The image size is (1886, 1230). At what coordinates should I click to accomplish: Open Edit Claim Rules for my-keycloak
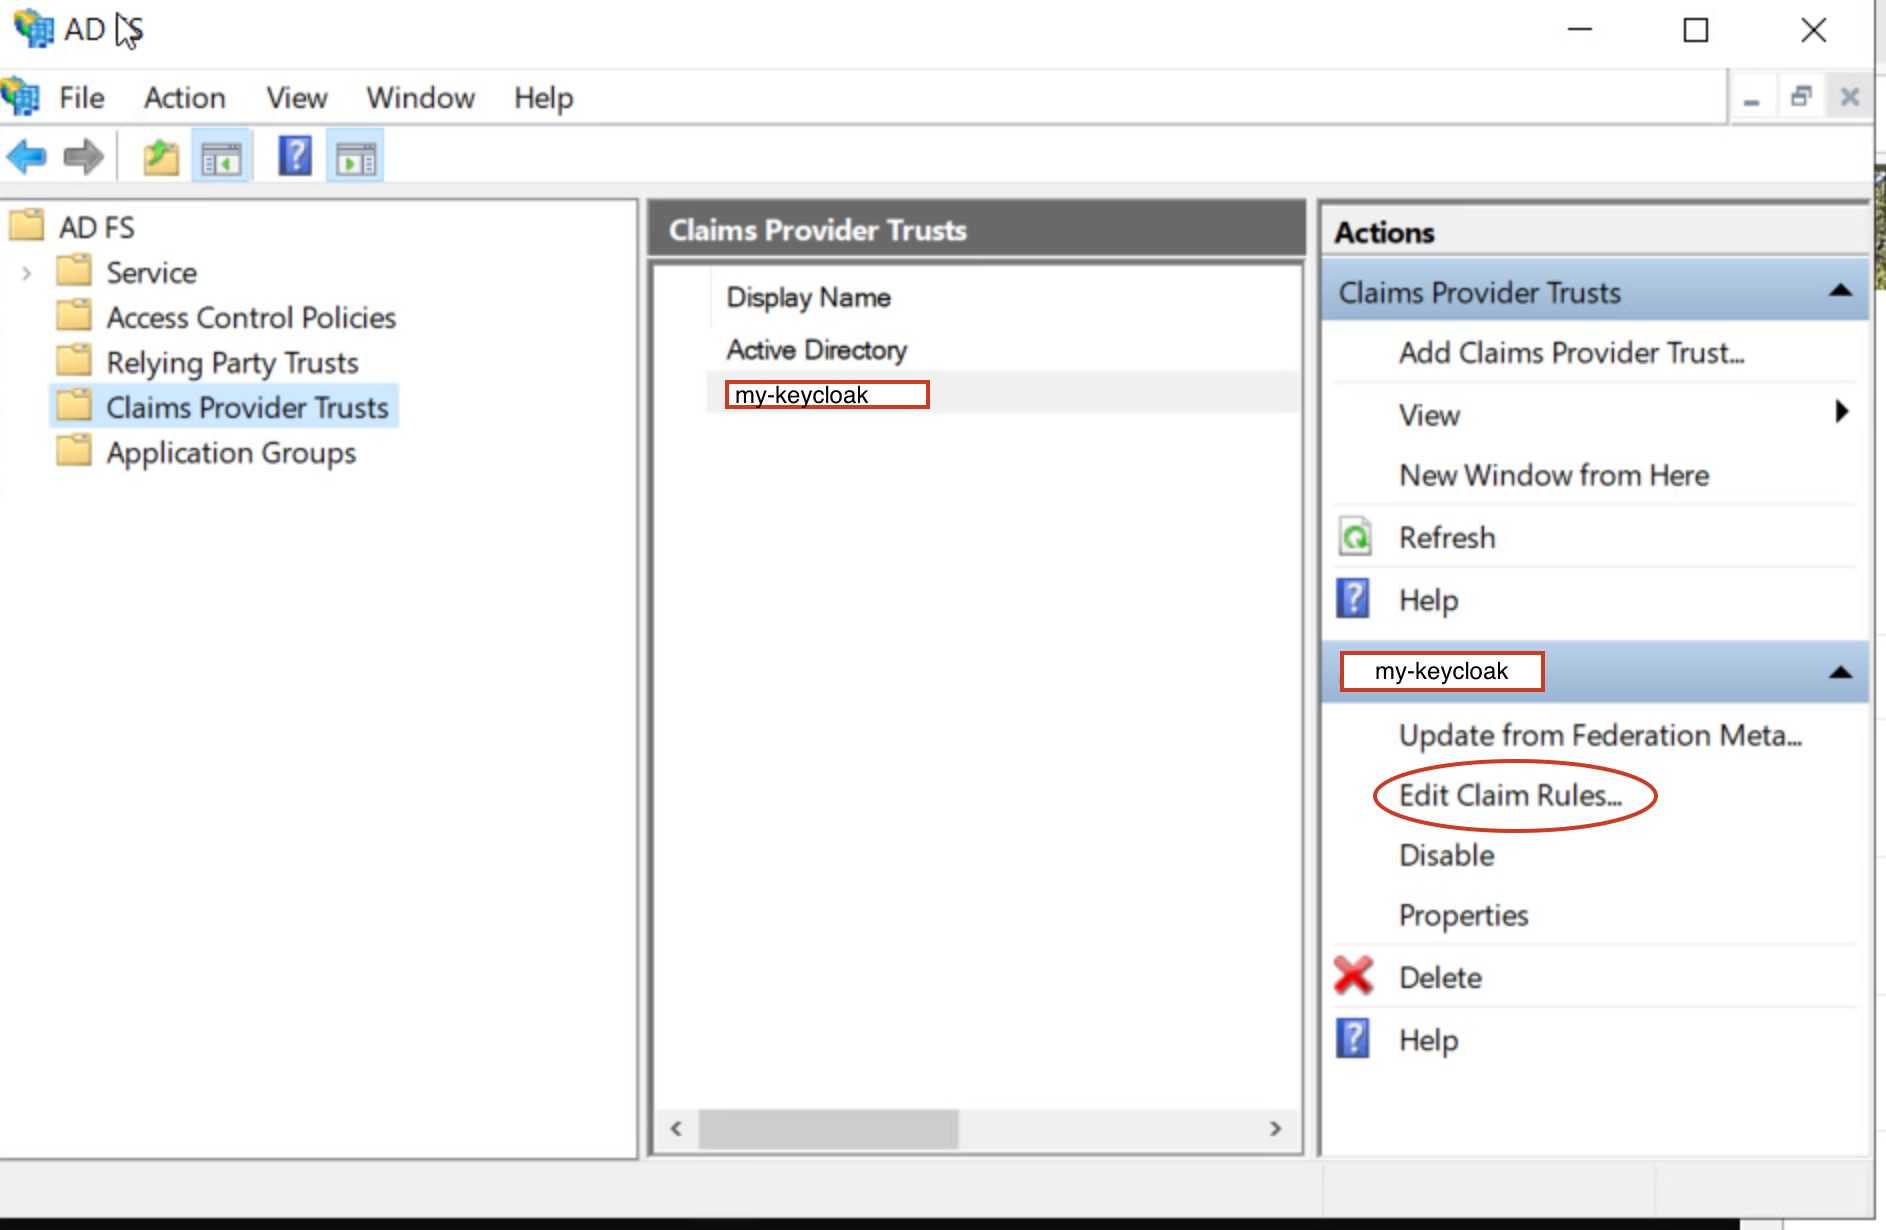coord(1510,795)
